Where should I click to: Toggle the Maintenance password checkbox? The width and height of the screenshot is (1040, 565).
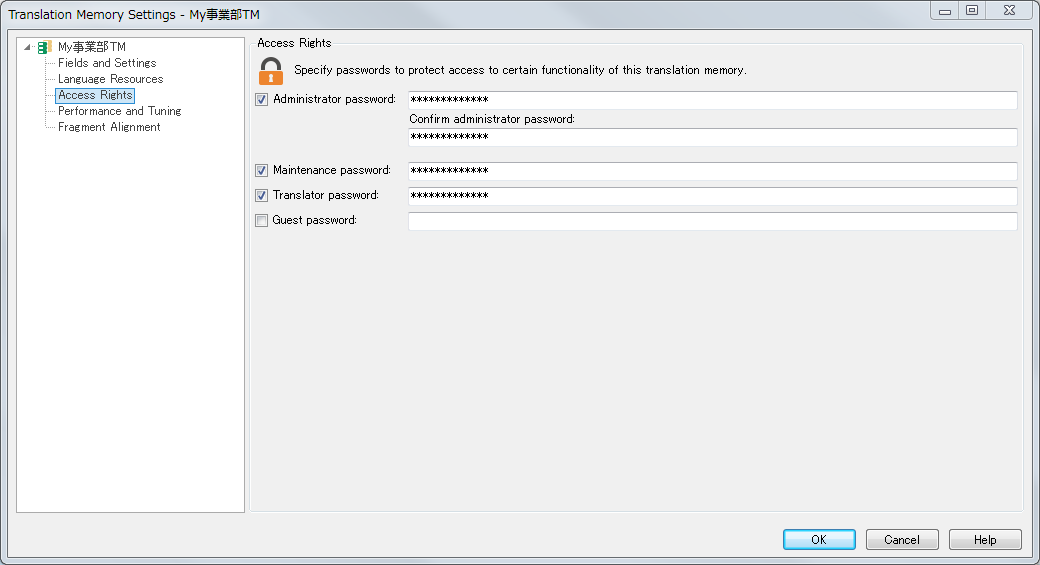pyautogui.click(x=261, y=170)
